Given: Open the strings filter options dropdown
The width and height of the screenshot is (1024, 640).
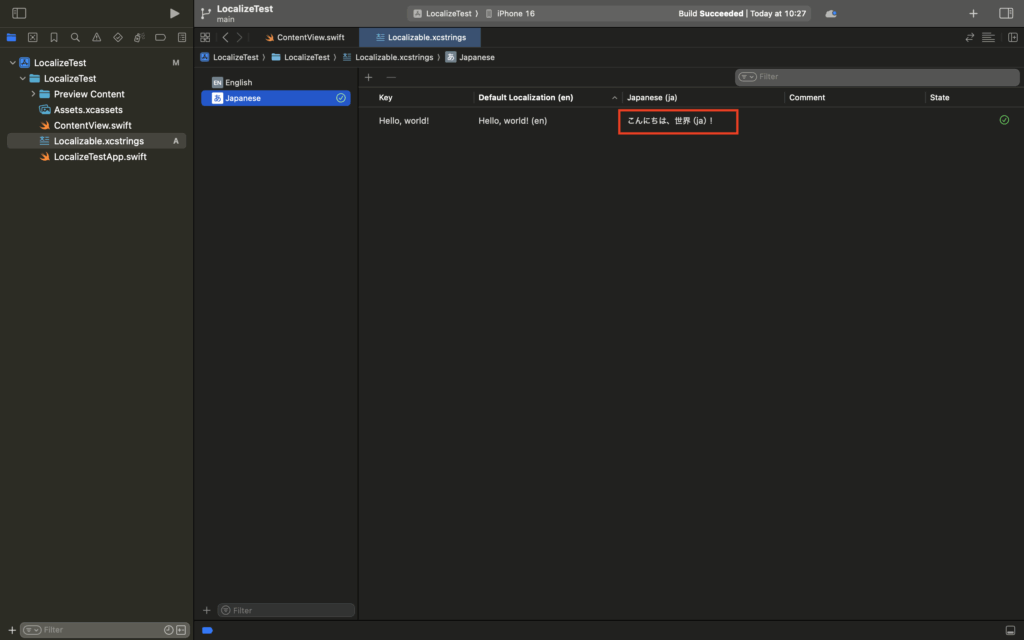Looking at the screenshot, I should [x=747, y=77].
